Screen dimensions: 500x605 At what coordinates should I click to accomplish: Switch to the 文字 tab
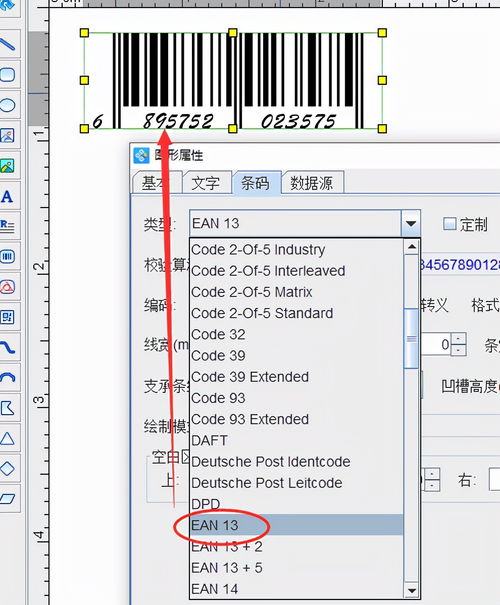click(x=206, y=183)
